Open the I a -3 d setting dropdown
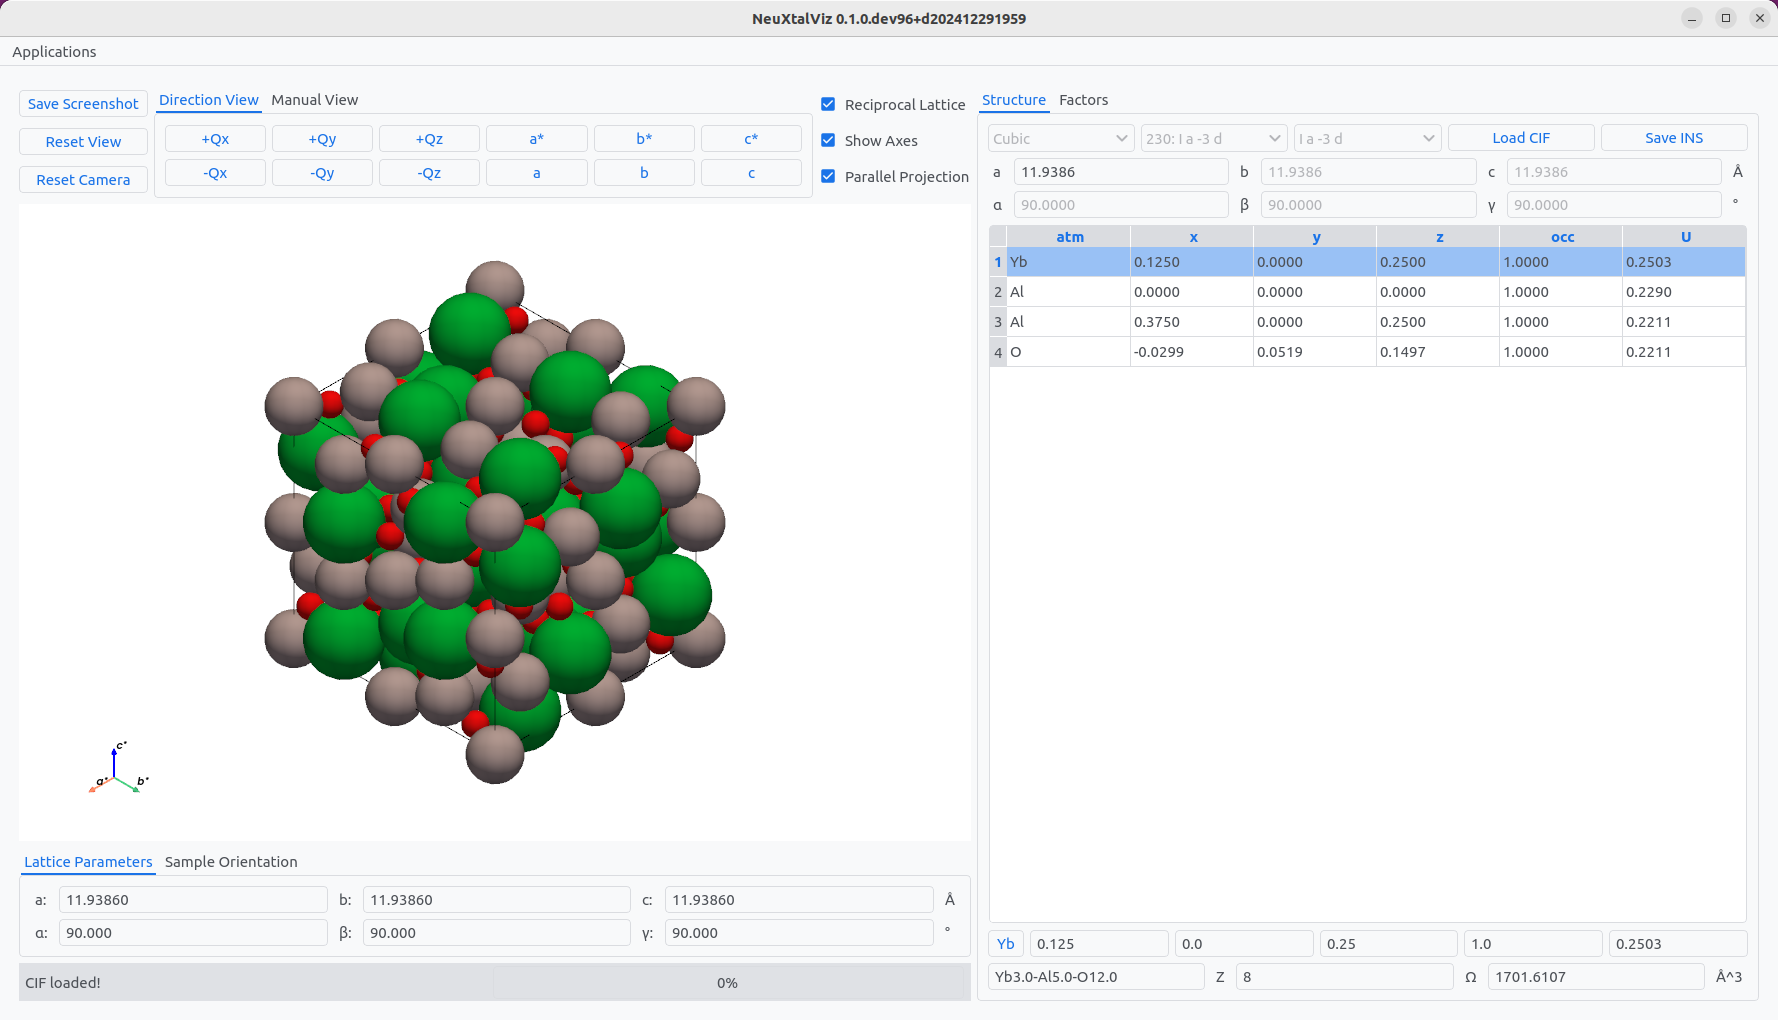The width and height of the screenshot is (1778, 1020). [x=1366, y=139]
